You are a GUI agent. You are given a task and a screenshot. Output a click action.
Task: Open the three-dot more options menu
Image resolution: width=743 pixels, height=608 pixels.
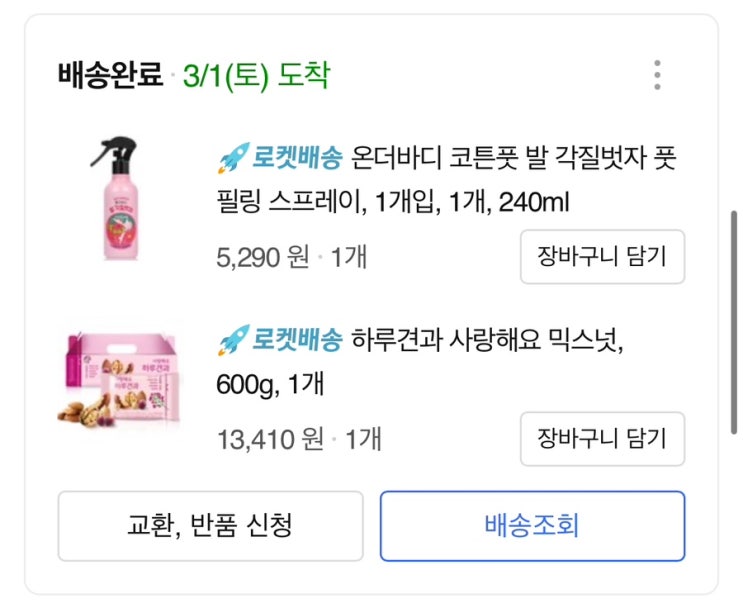657,75
